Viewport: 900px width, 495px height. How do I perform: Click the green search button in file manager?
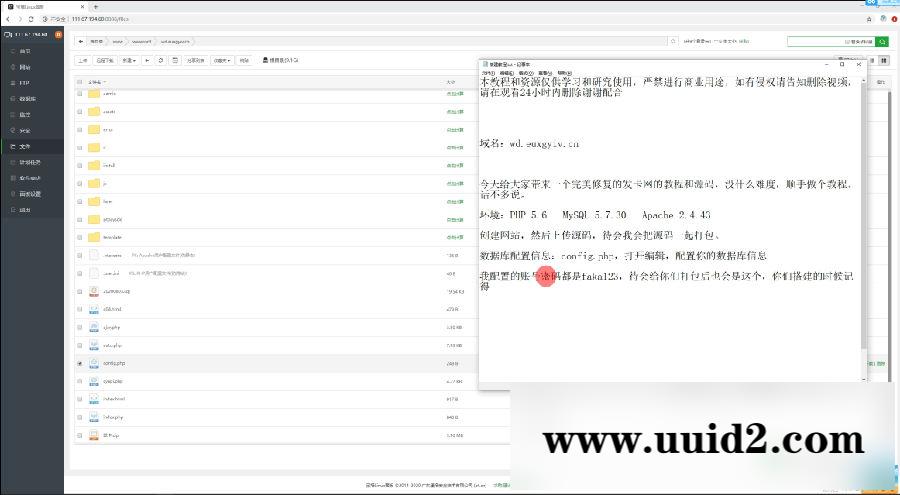[x=882, y=42]
